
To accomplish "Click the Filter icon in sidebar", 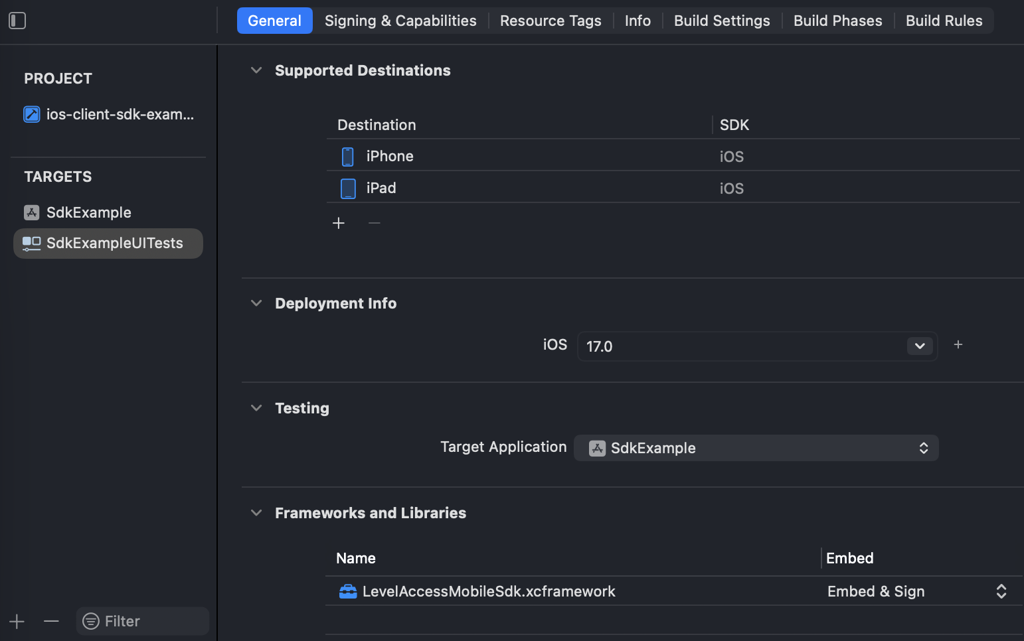I will [91, 621].
